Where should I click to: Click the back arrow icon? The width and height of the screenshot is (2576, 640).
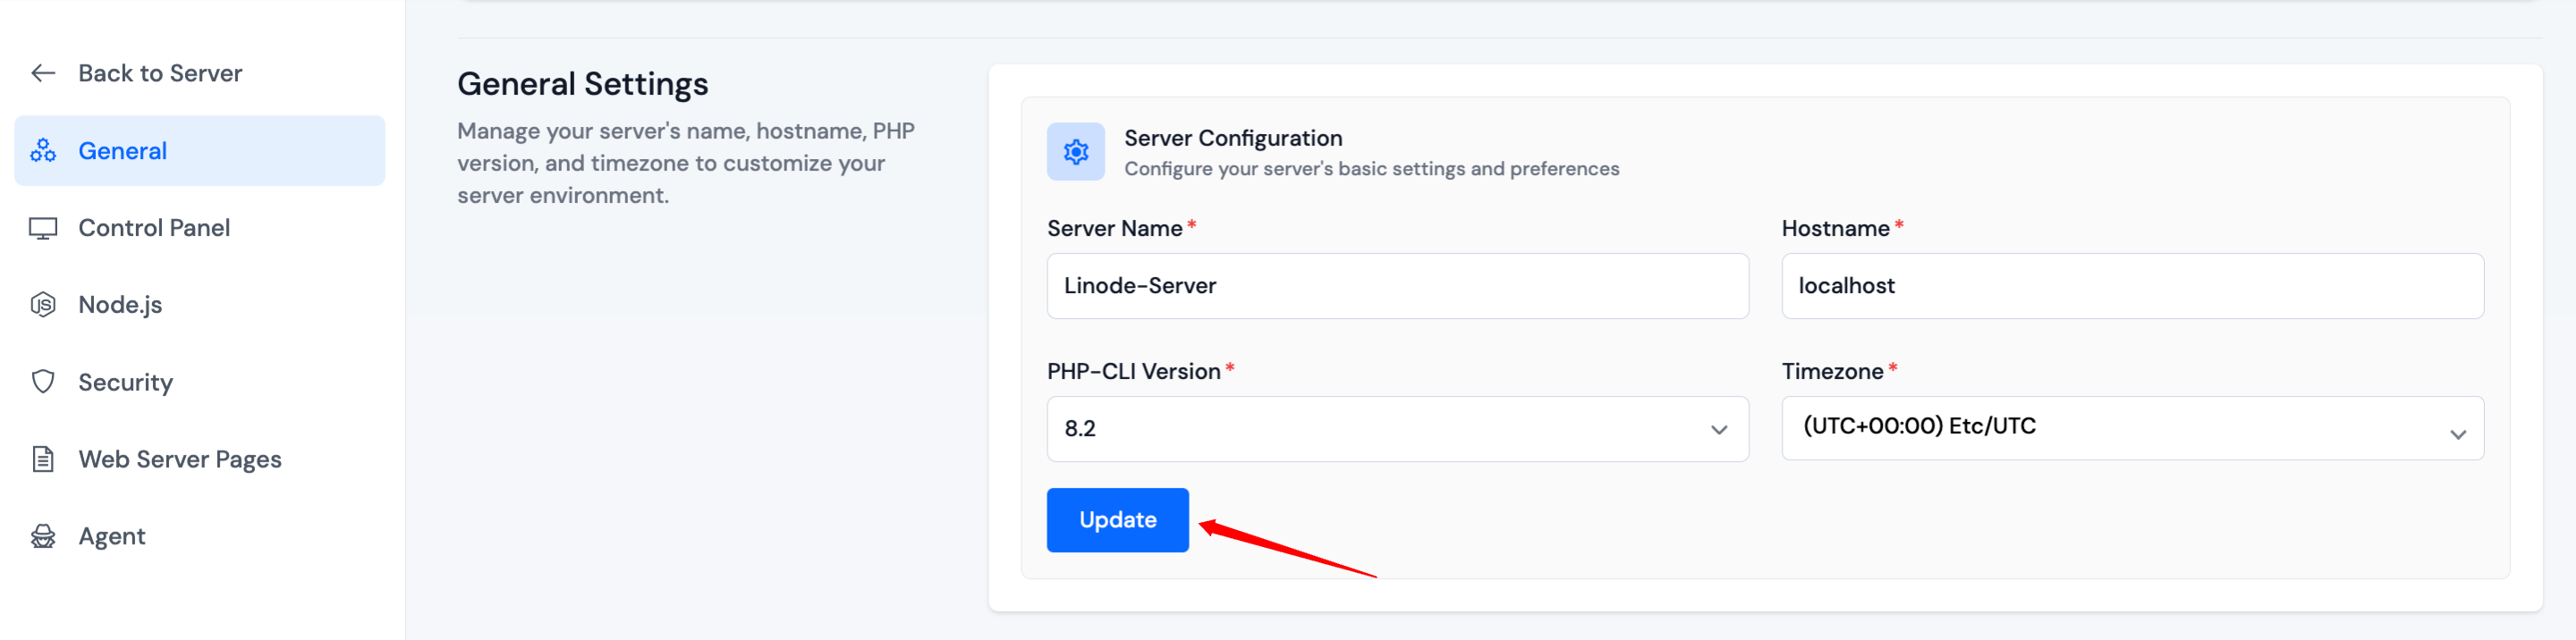[x=43, y=73]
